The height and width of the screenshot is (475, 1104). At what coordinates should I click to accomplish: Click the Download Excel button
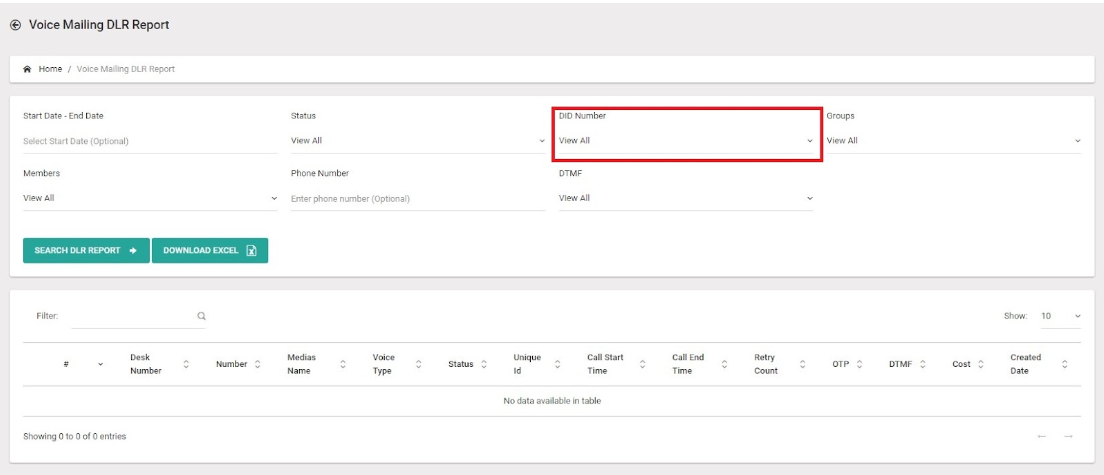click(210, 251)
